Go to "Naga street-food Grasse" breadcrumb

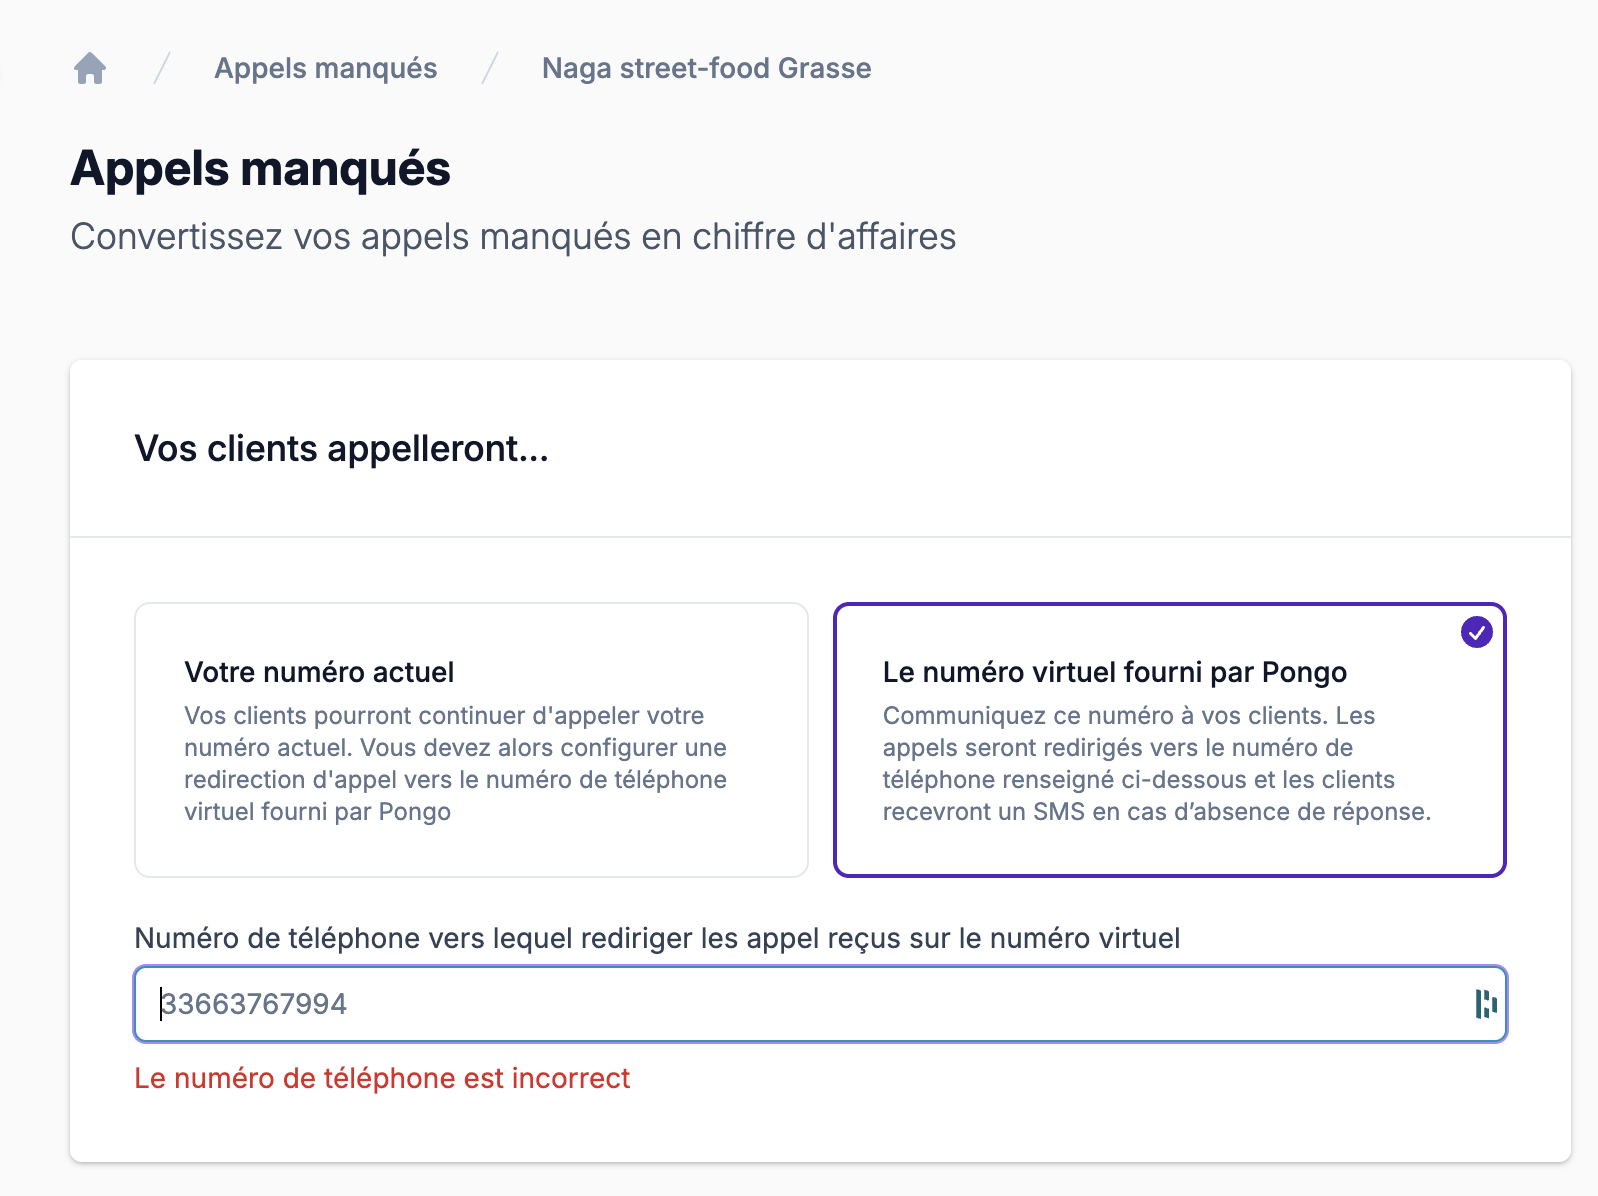(x=706, y=68)
